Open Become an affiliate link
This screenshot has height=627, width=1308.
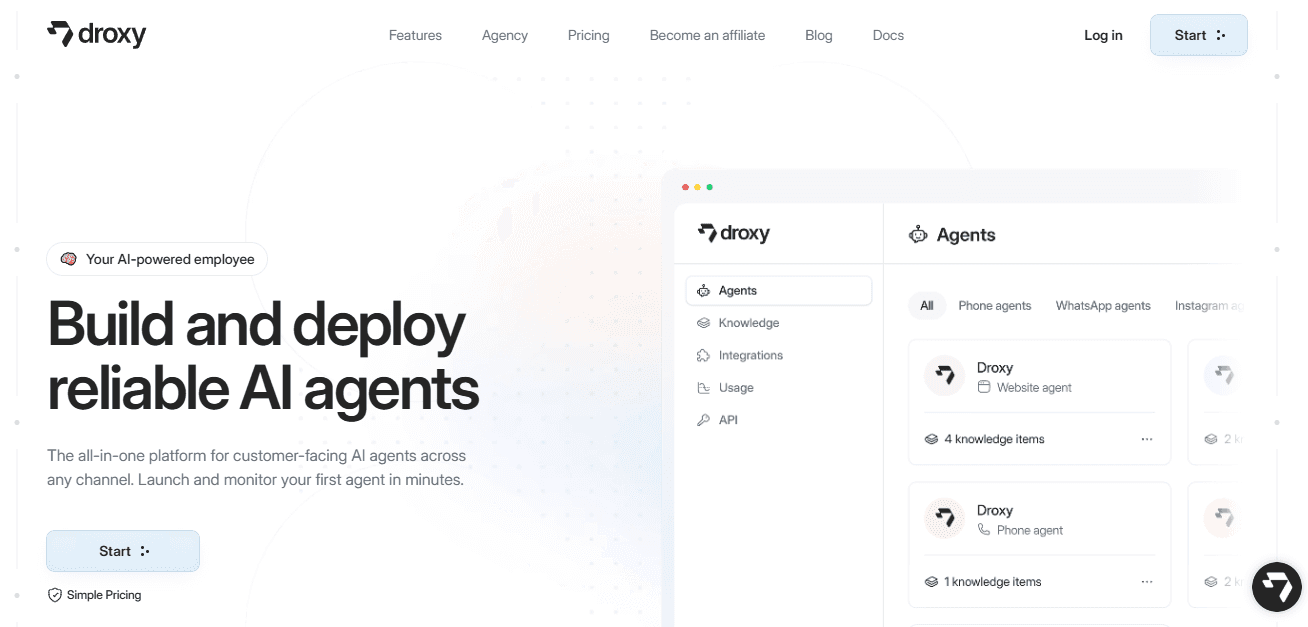pos(707,35)
